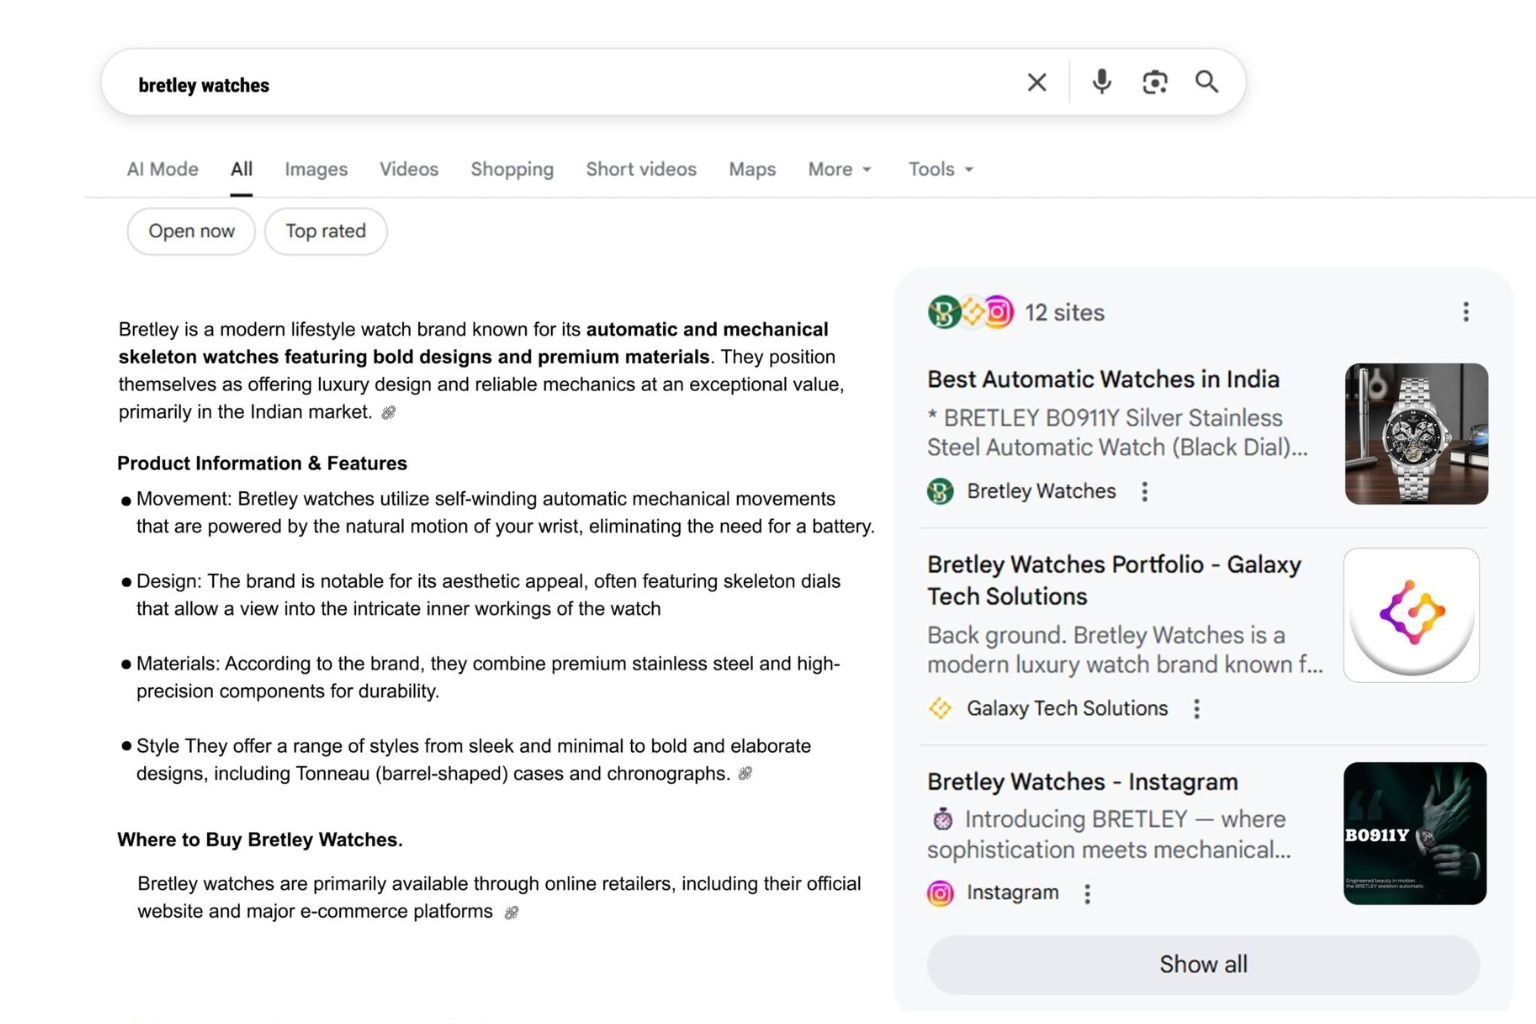Open options menu next to Galaxy Tech Solutions

(1197, 709)
